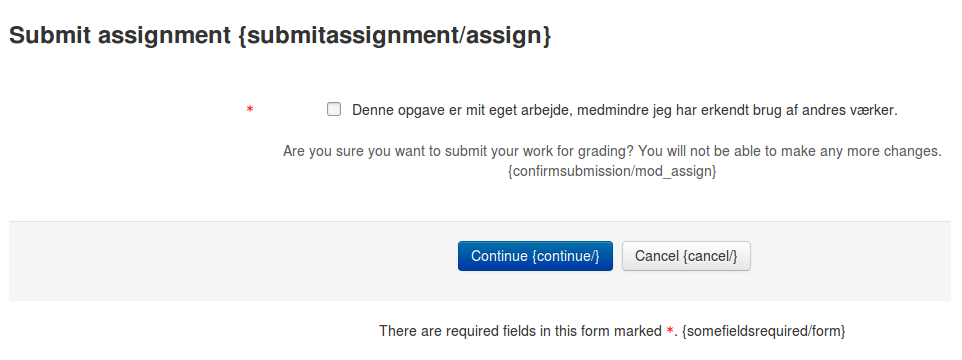Click the Cancel {cancel/} button
This screenshot has width=962, height=360.
coord(686,256)
